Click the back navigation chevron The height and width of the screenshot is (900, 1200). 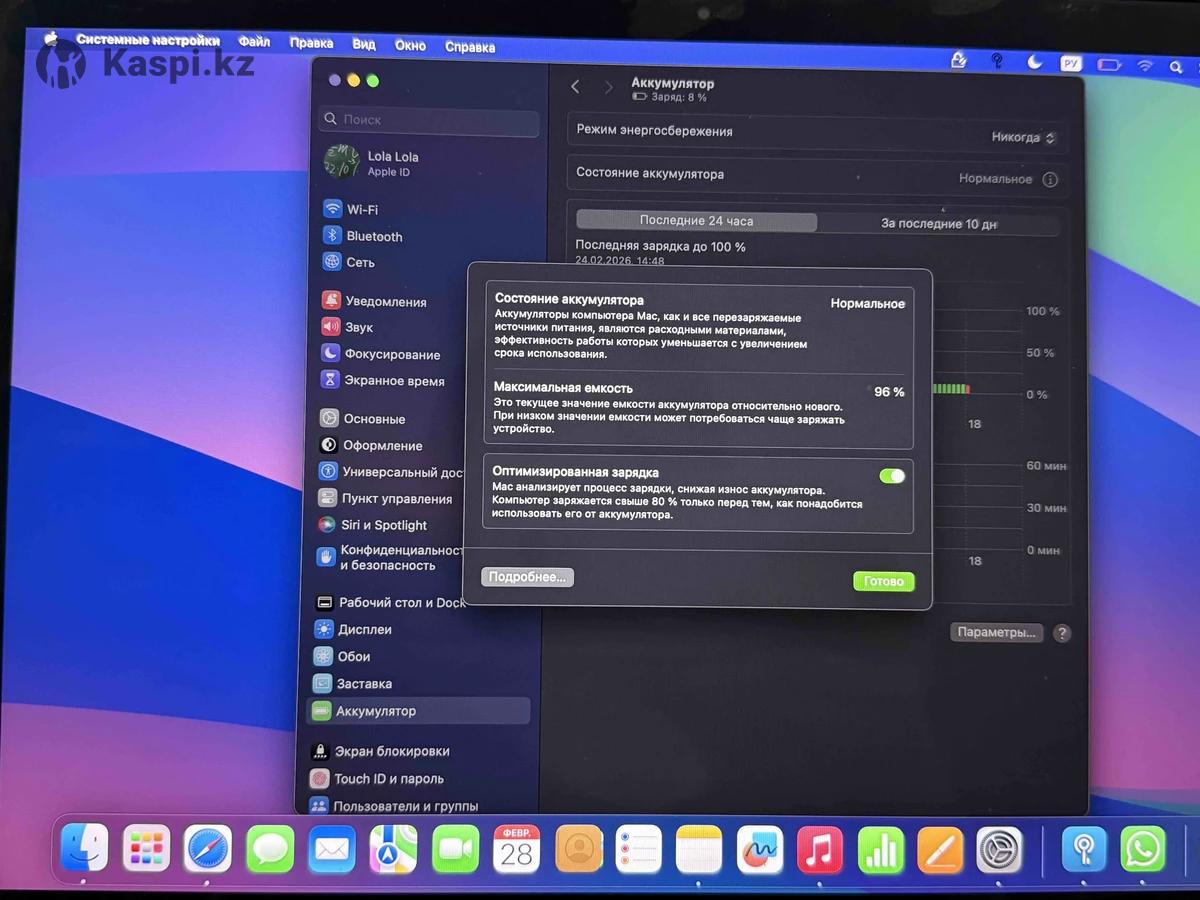(575, 87)
